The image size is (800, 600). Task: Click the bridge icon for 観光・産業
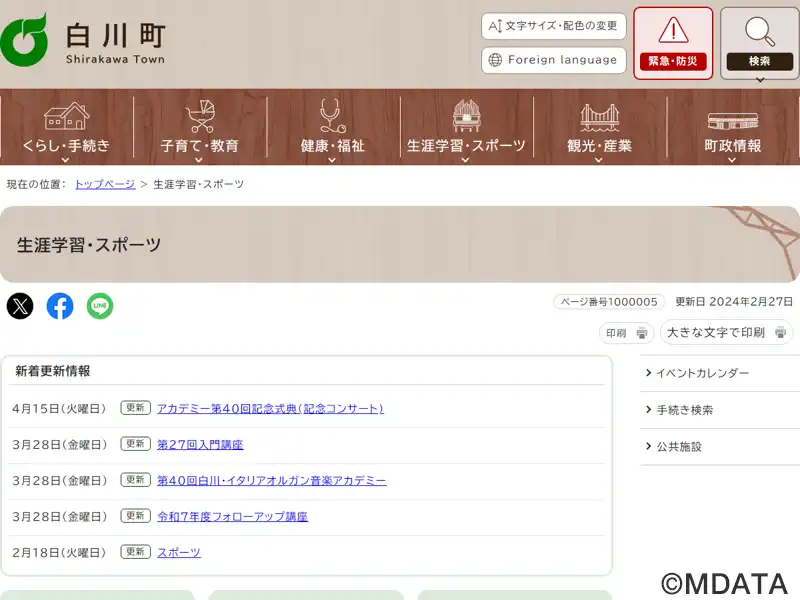pyautogui.click(x=599, y=117)
